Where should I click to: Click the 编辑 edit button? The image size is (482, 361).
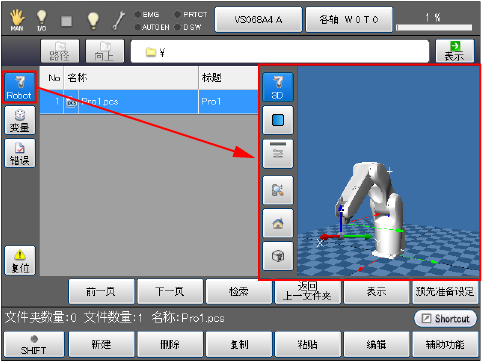376,344
